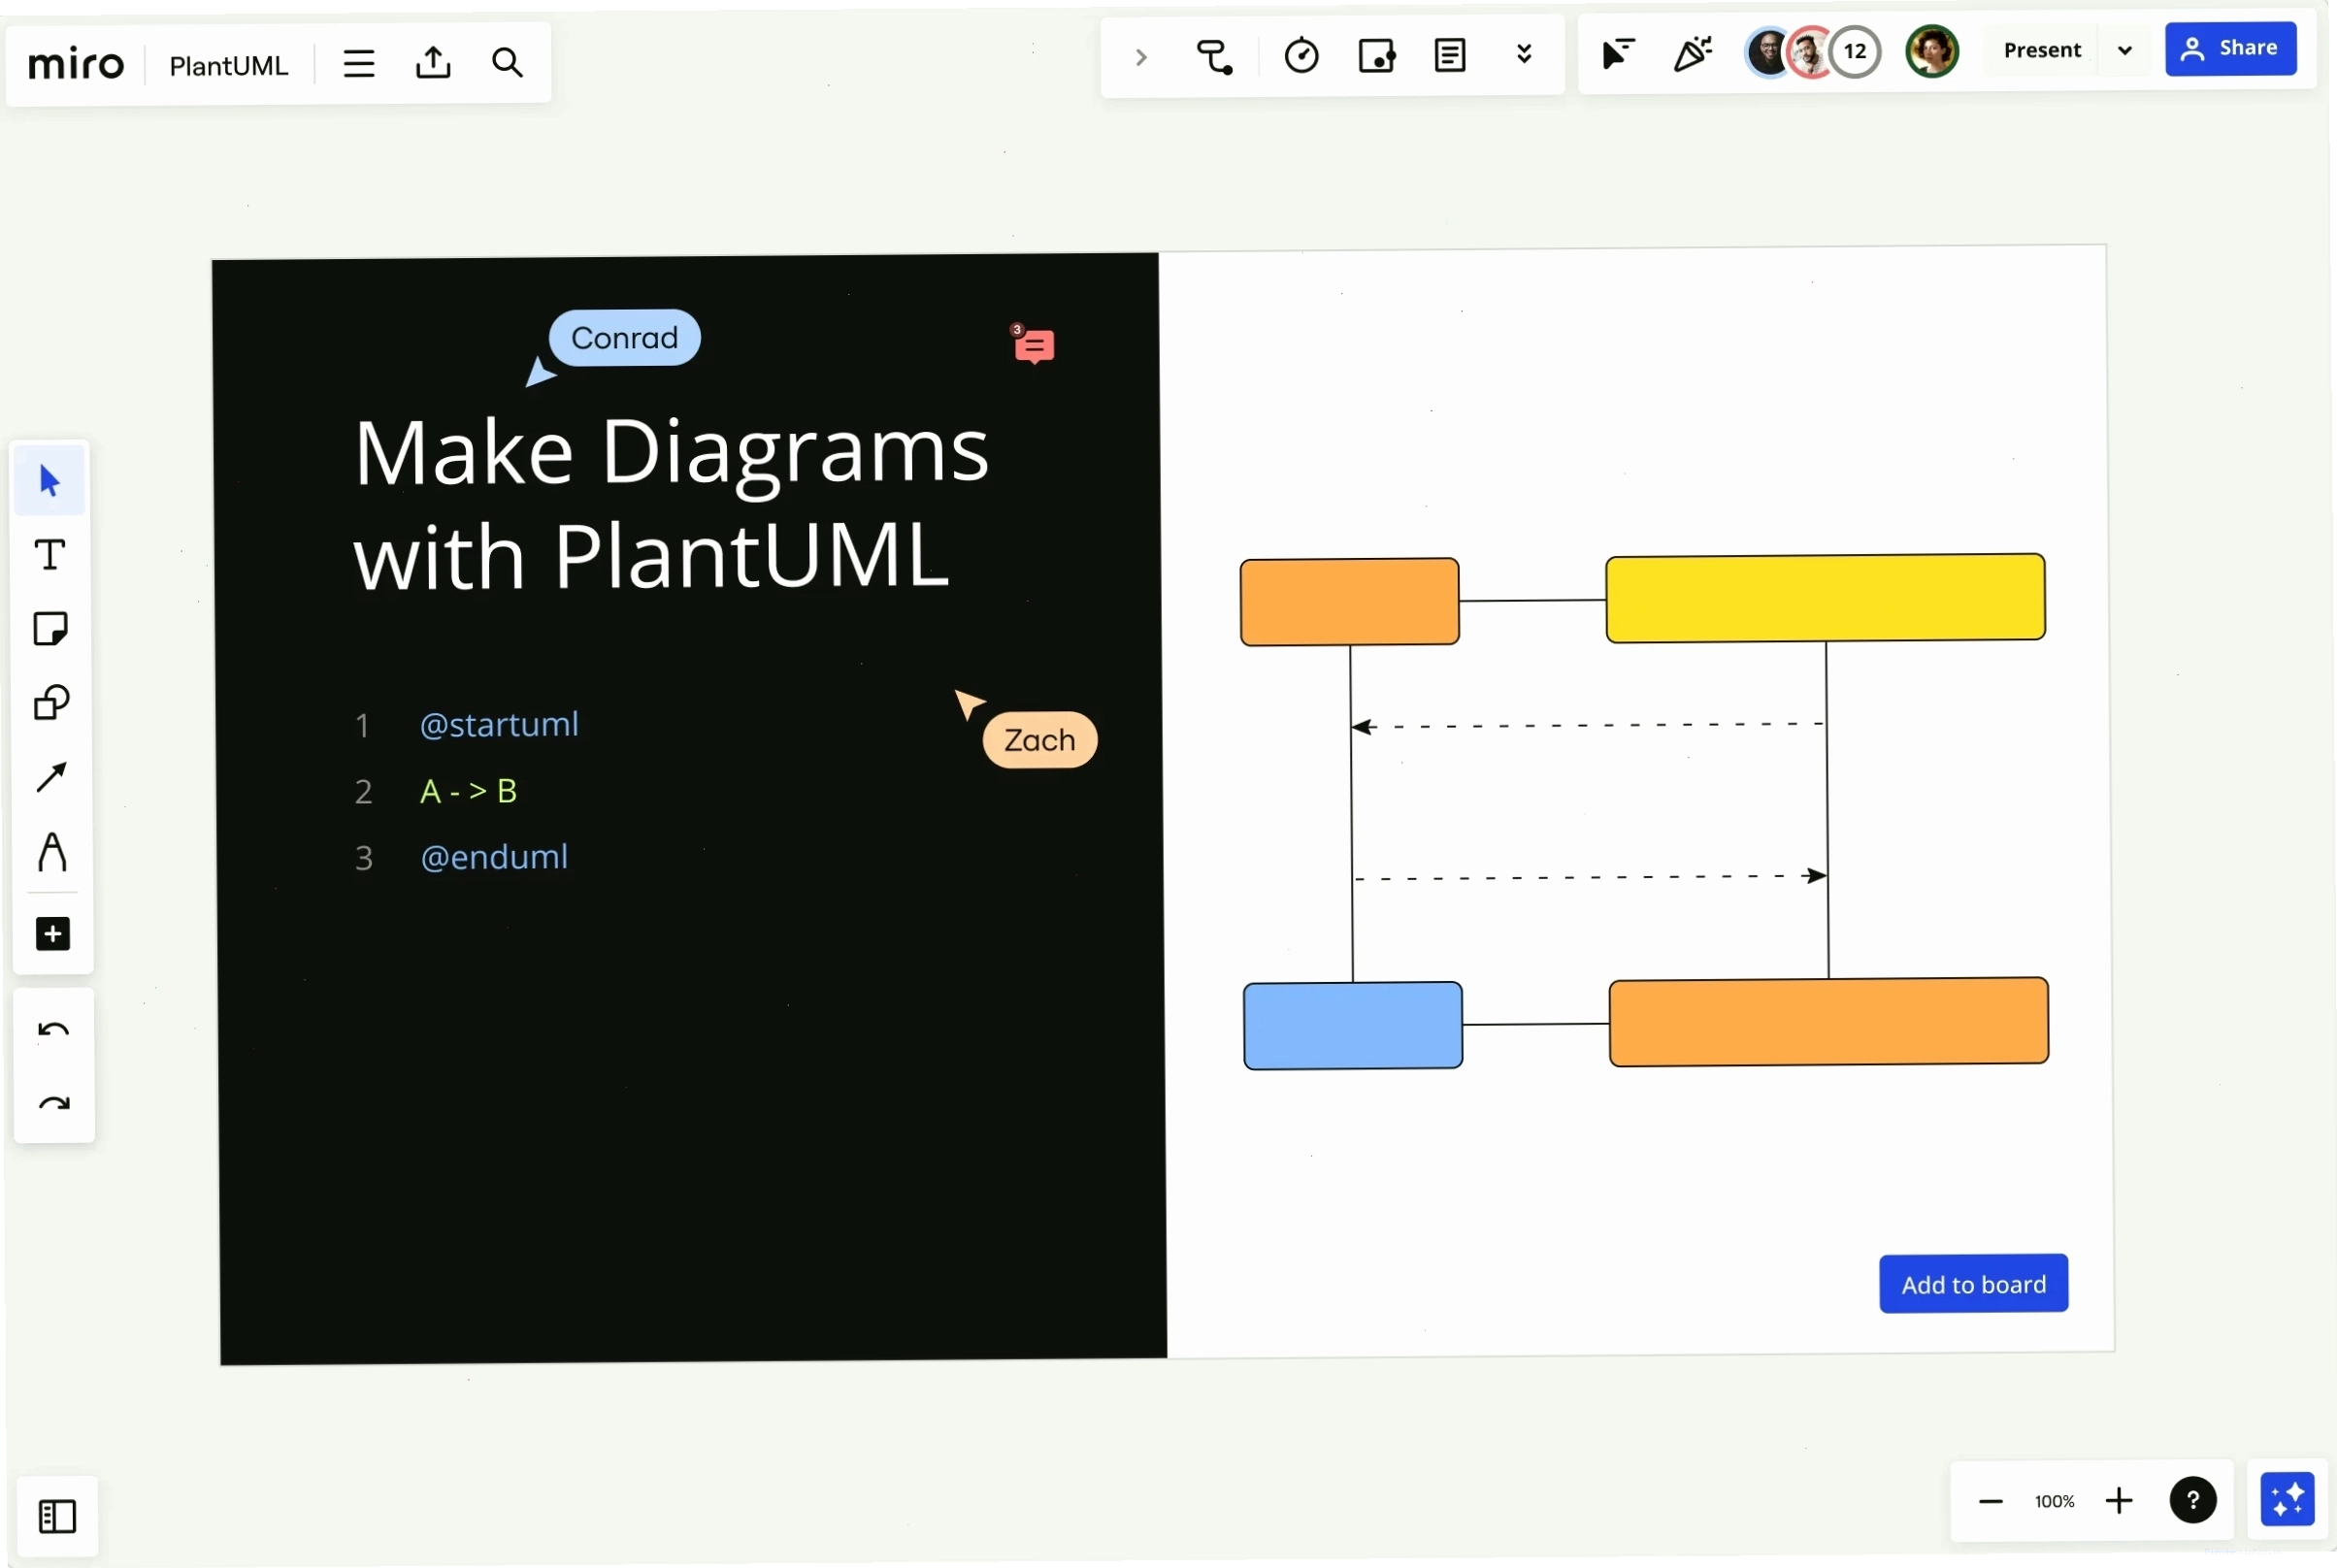The width and height of the screenshot is (2337, 1568).
Task: Zoom in with plus button
Action: pos(2117,1500)
